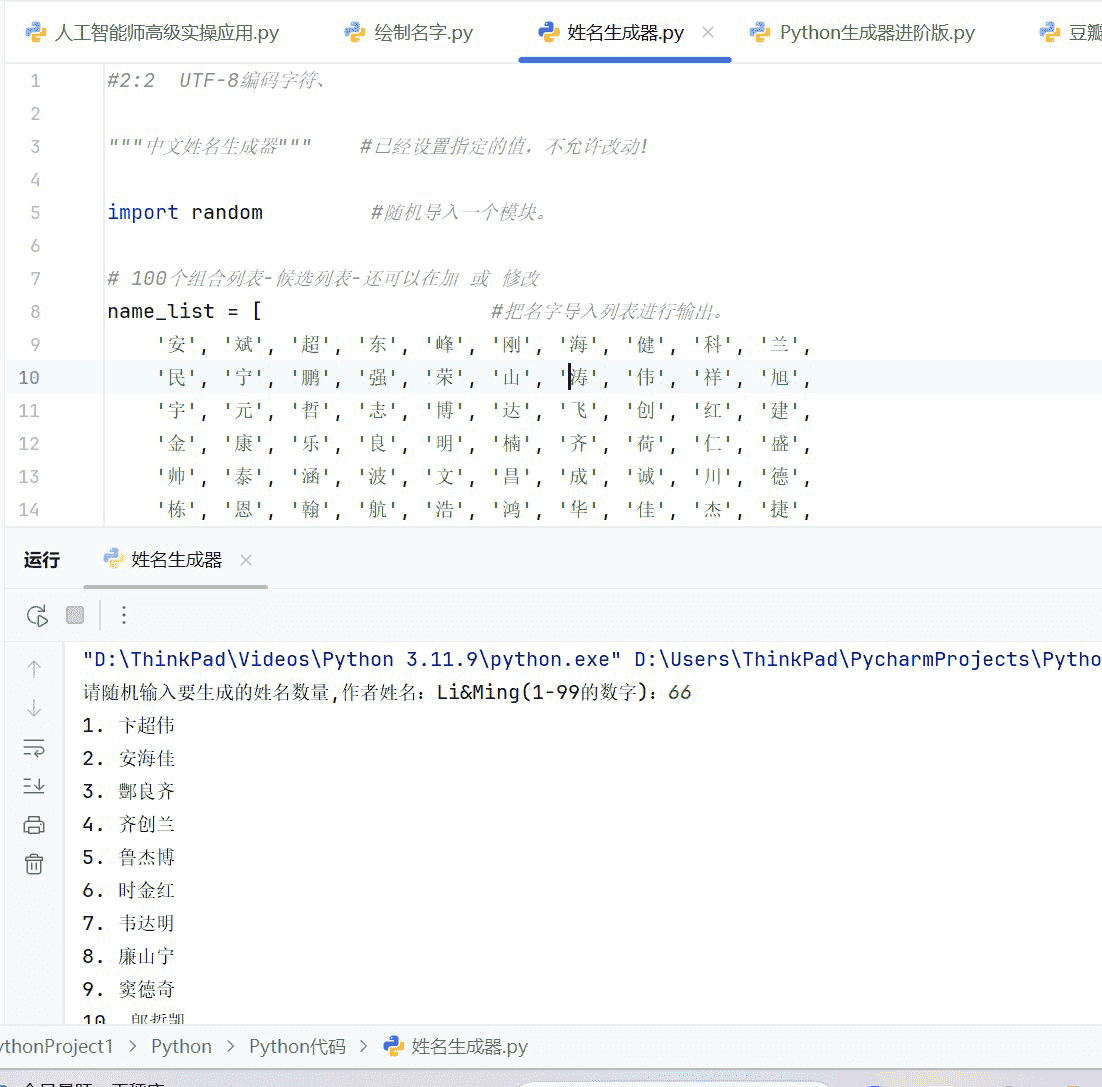Click Python file icon on 绘制名字.py tab
The height and width of the screenshot is (1087, 1102).
pos(354,32)
